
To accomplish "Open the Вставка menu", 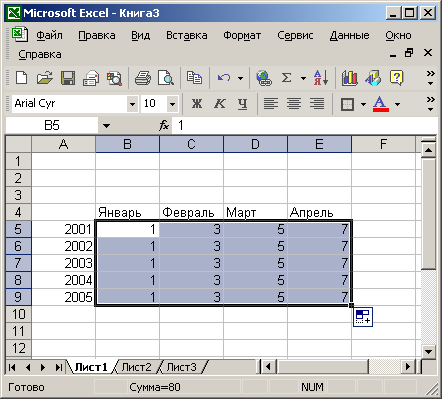I will pyautogui.click(x=187, y=35).
